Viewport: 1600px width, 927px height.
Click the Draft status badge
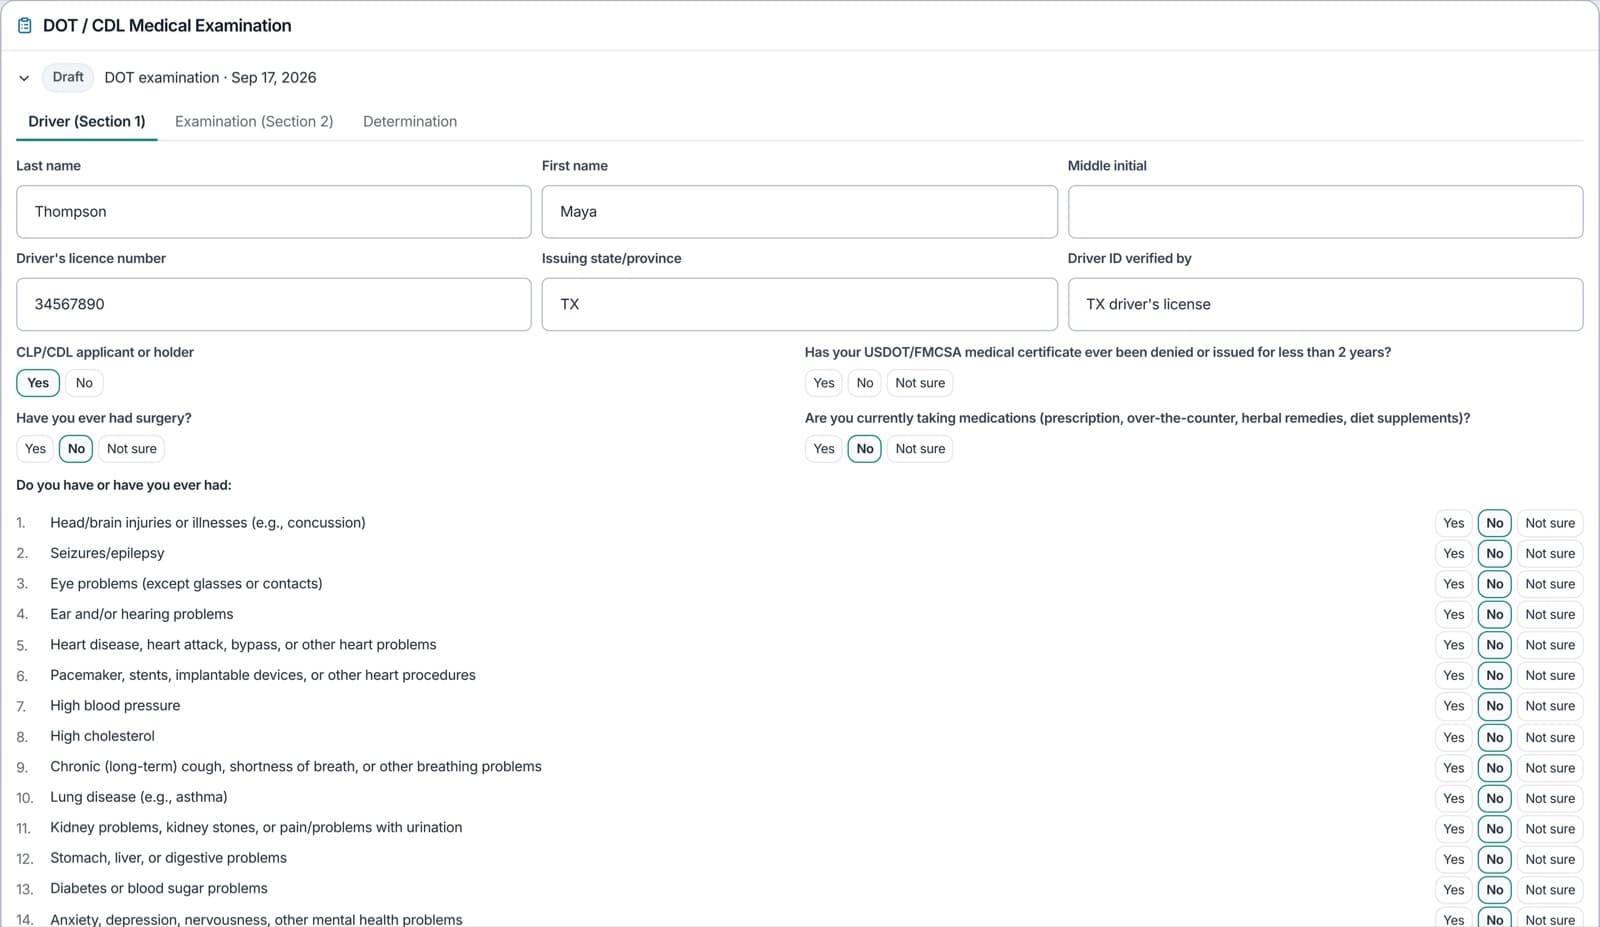click(68, 77)
